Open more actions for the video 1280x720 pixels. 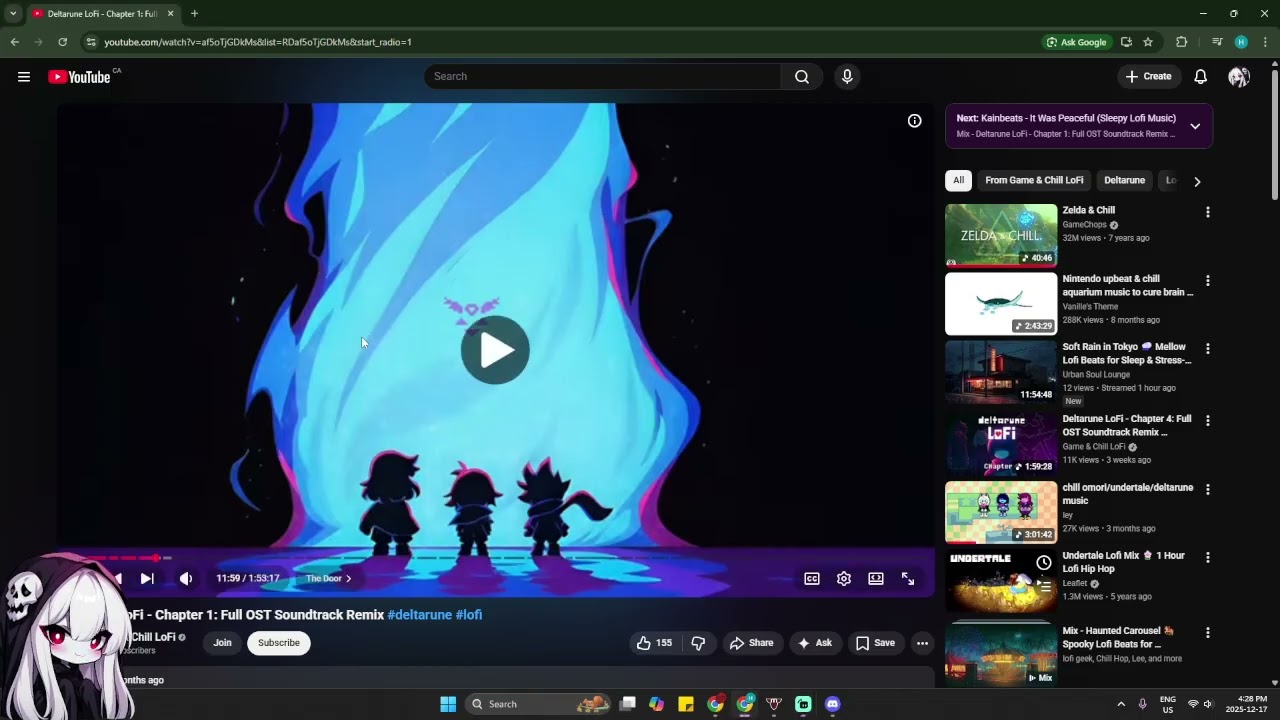(x=922, y=643)
